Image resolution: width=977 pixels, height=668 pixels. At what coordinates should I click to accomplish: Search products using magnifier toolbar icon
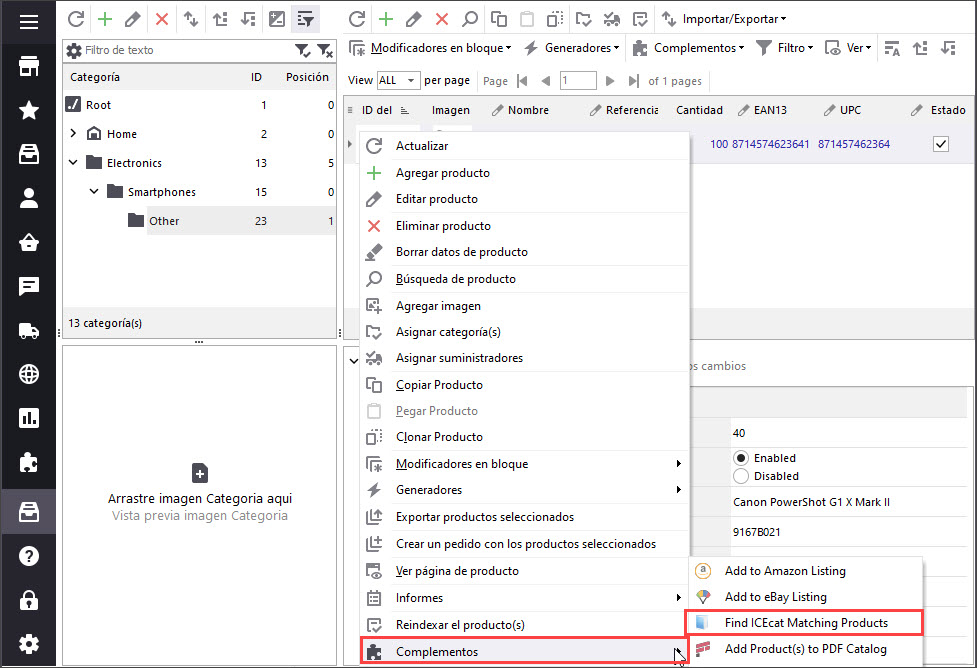coord(470,19)
